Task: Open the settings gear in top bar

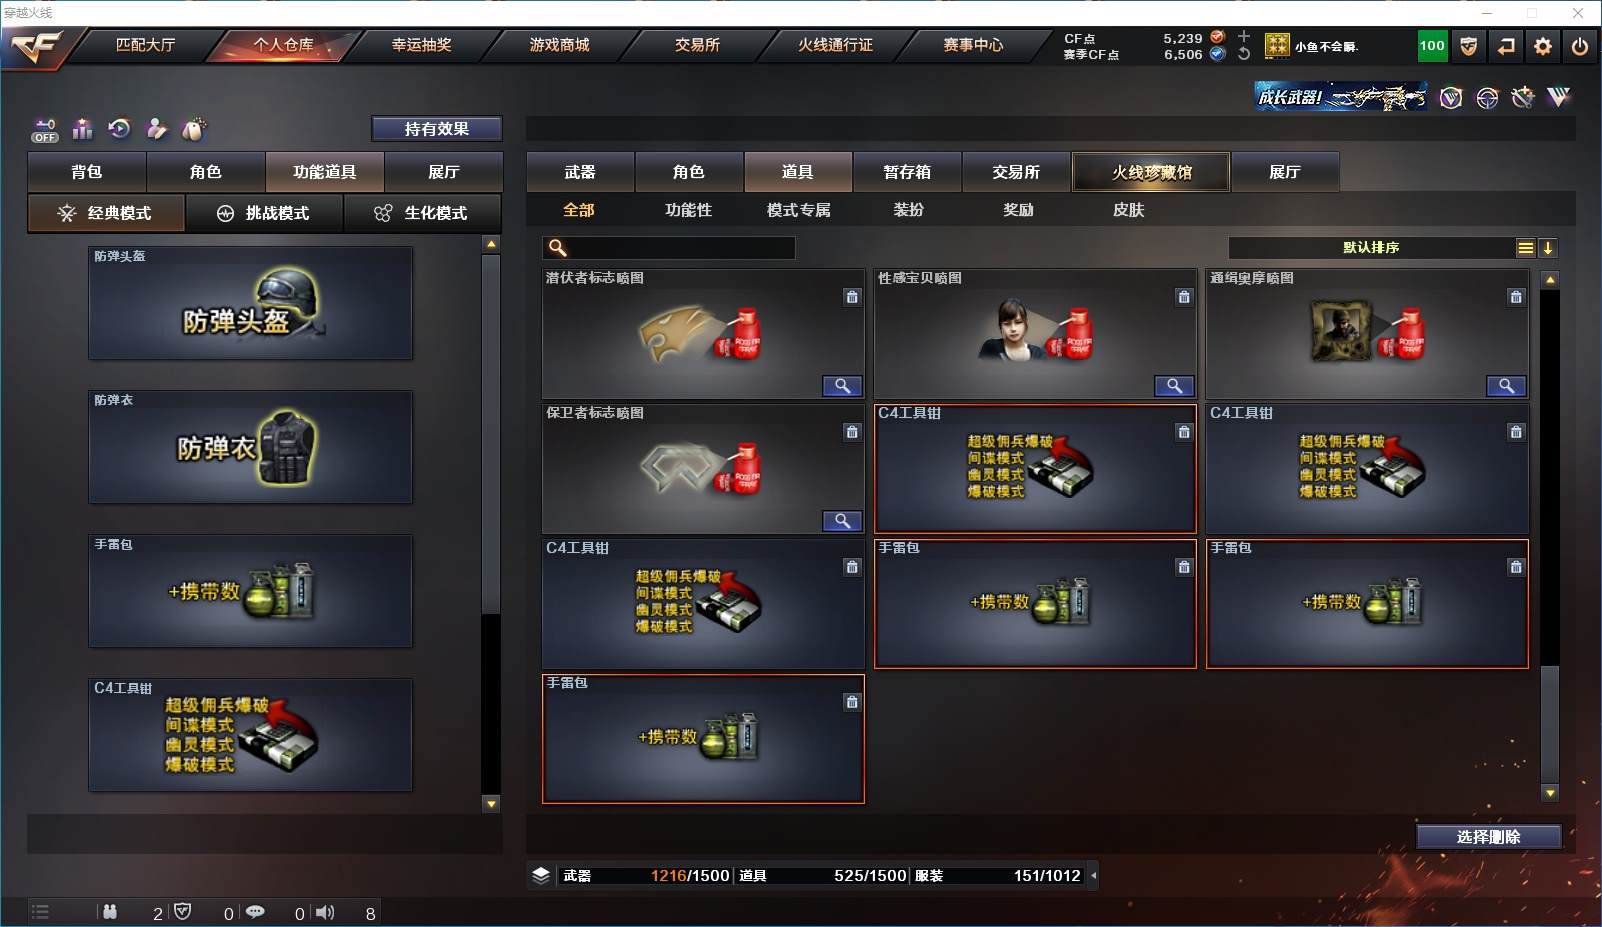Action: pos(1543,46)
